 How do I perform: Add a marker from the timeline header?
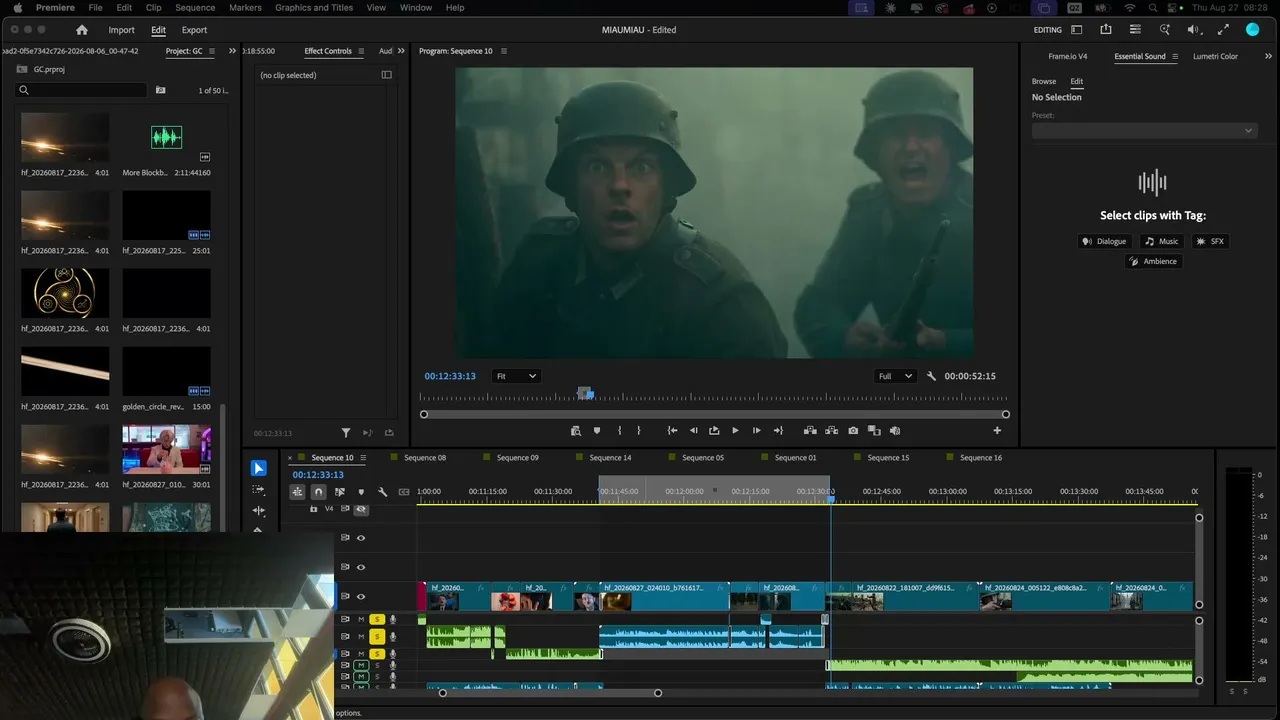click(x=361, y=492)
